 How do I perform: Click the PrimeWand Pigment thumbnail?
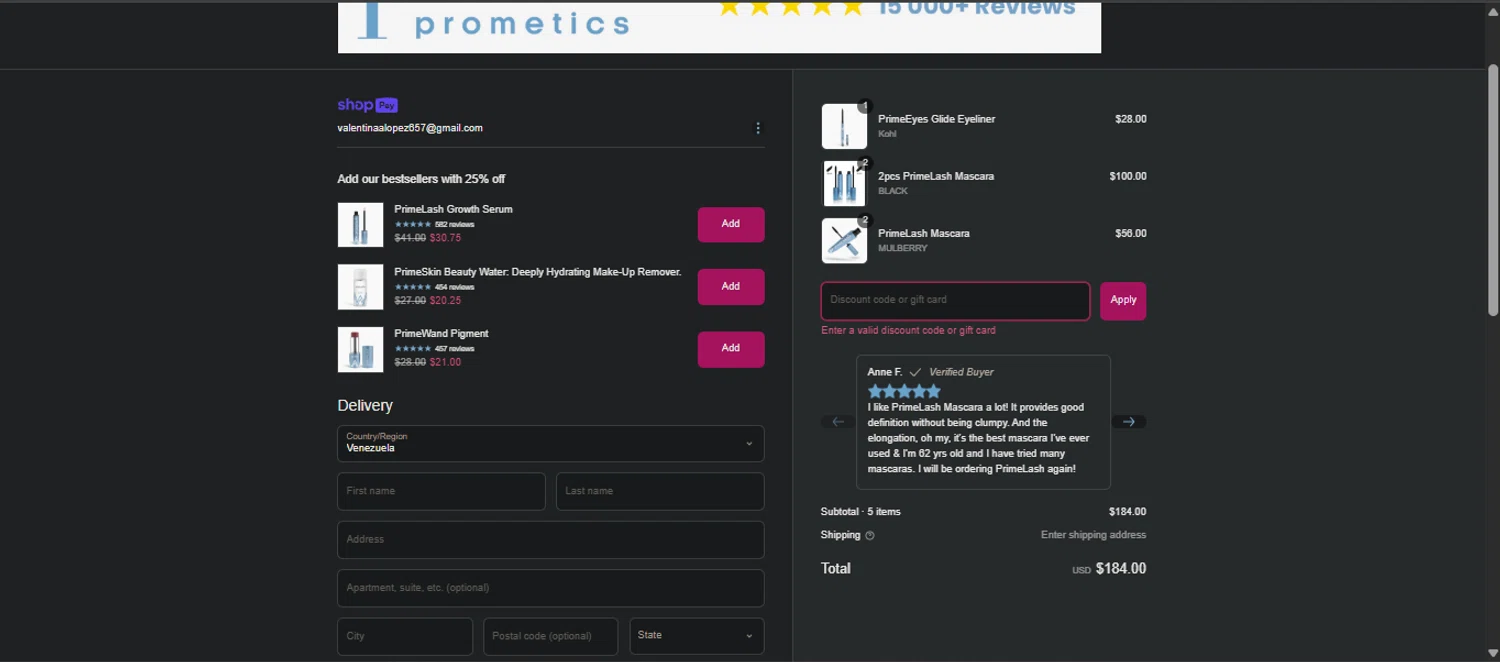(x=360, y=349)
